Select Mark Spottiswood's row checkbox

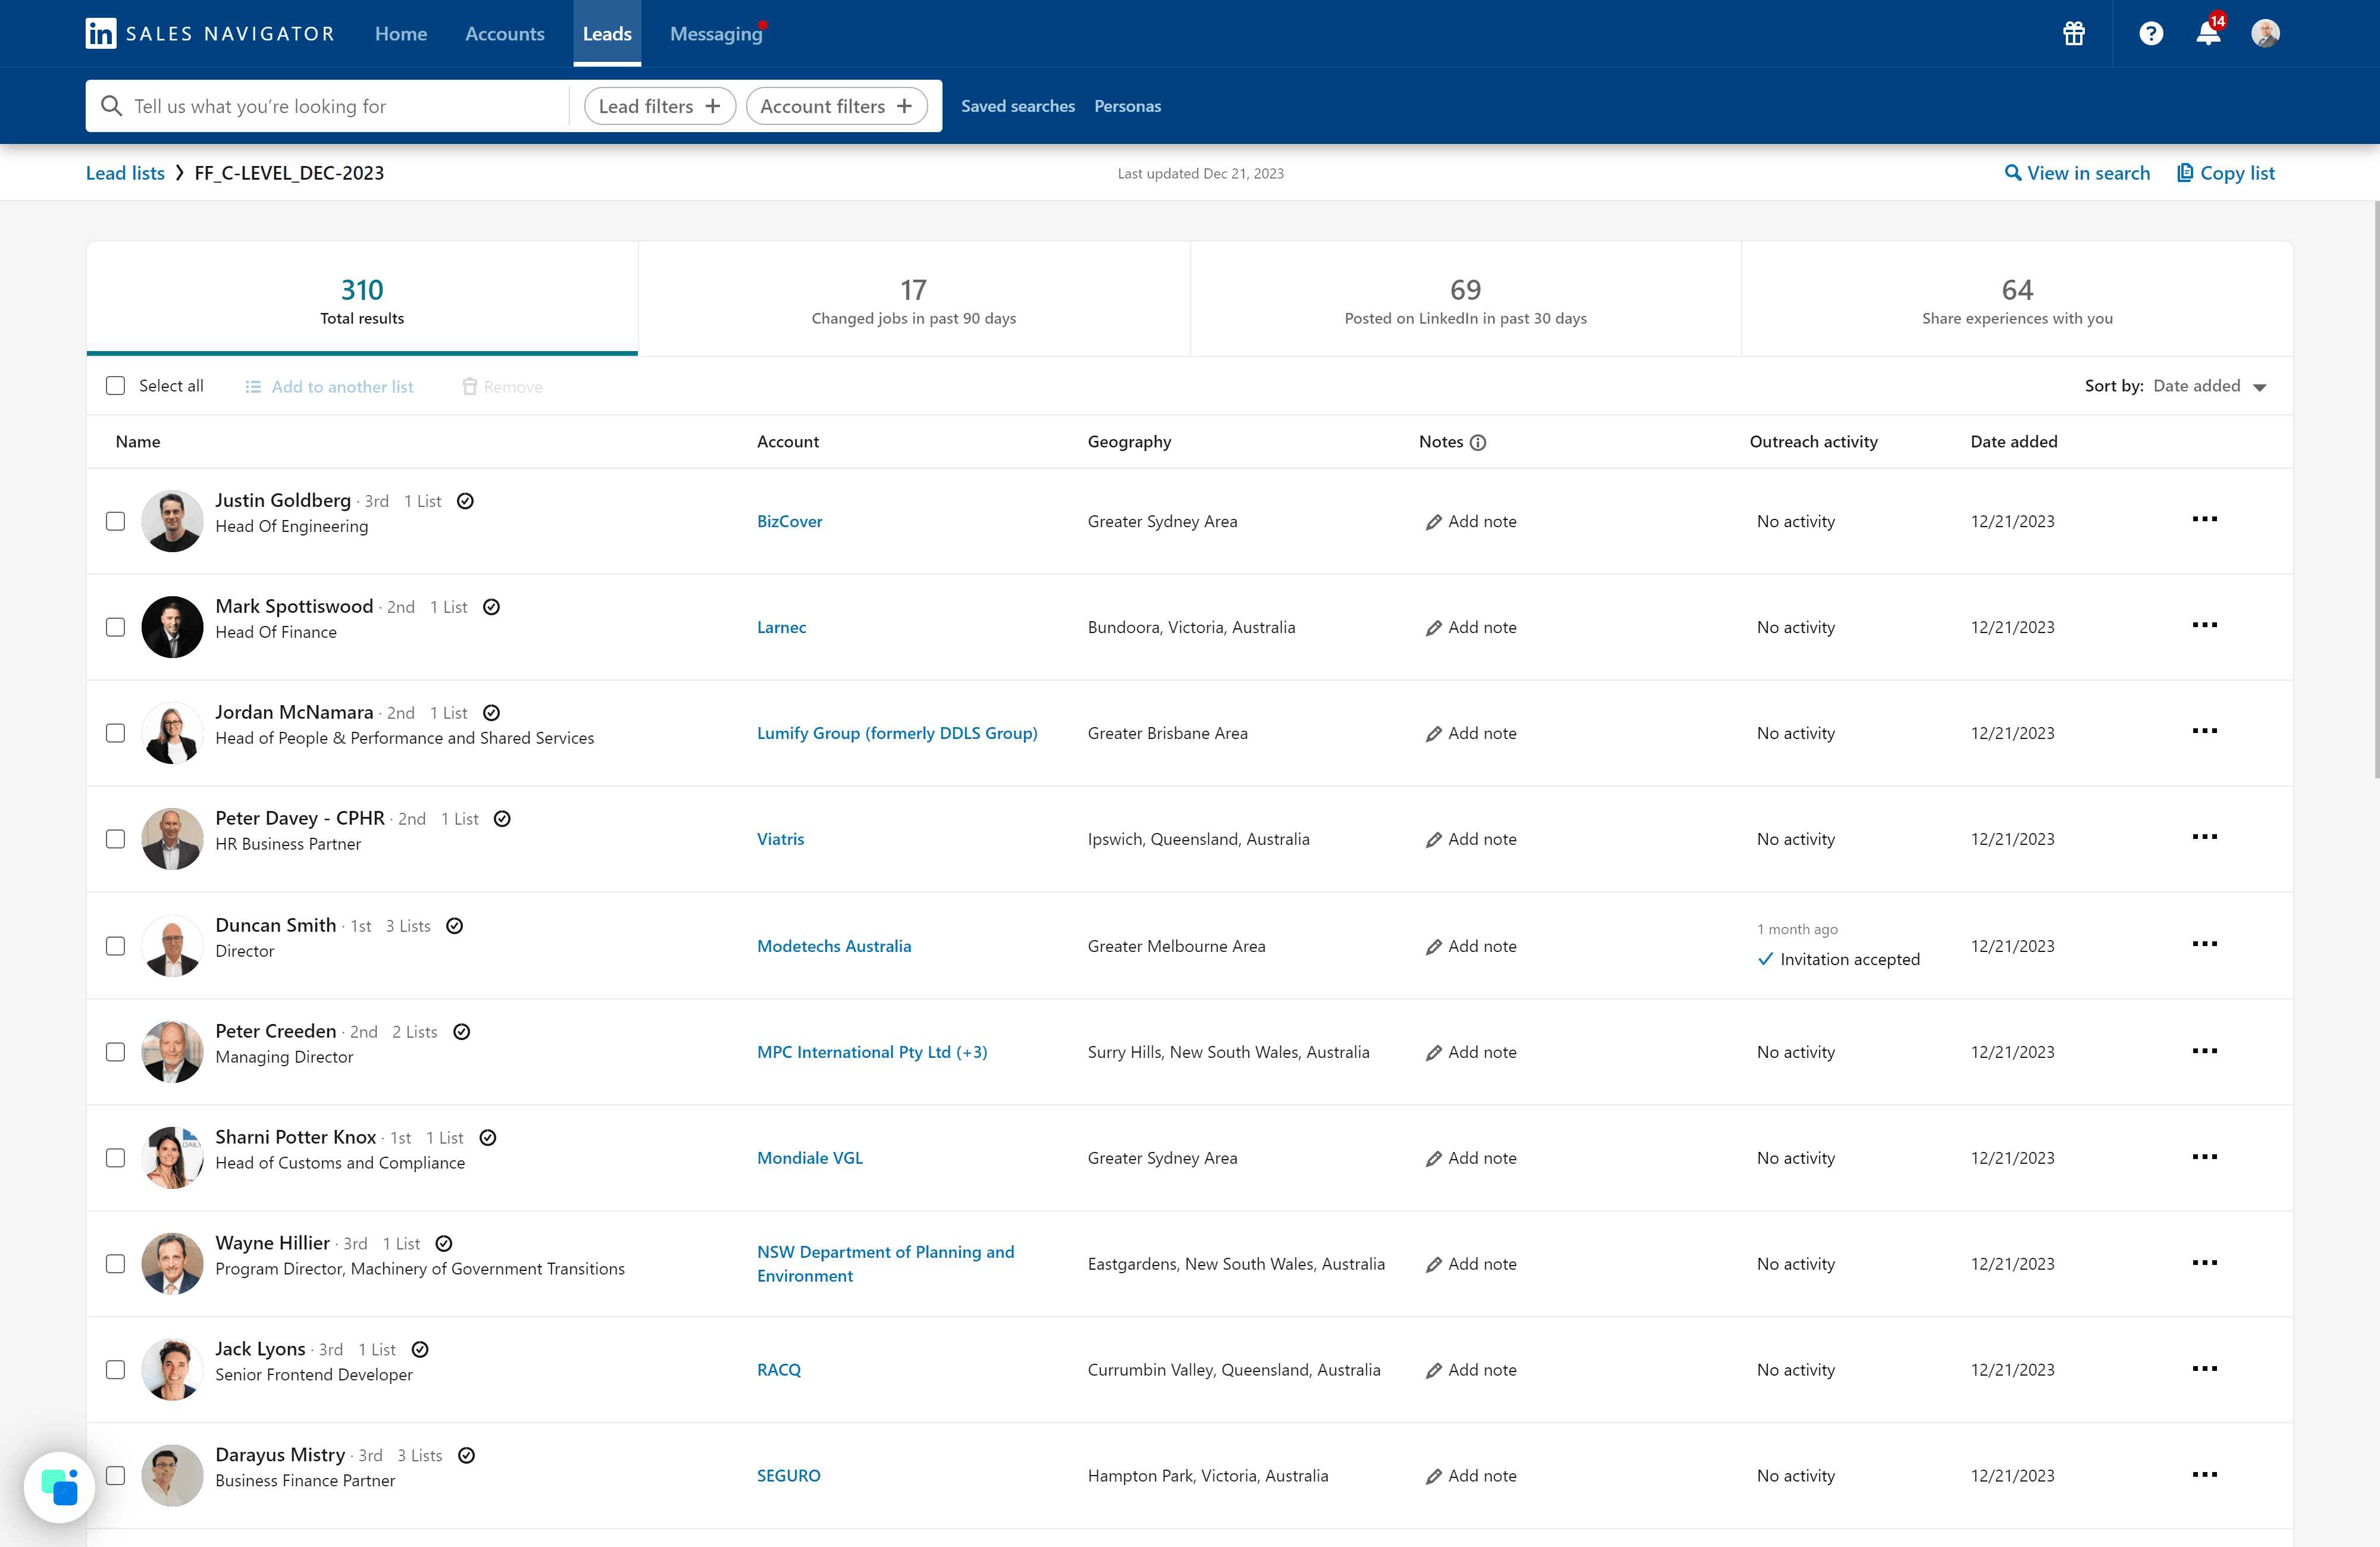click(x=115, y=628)
